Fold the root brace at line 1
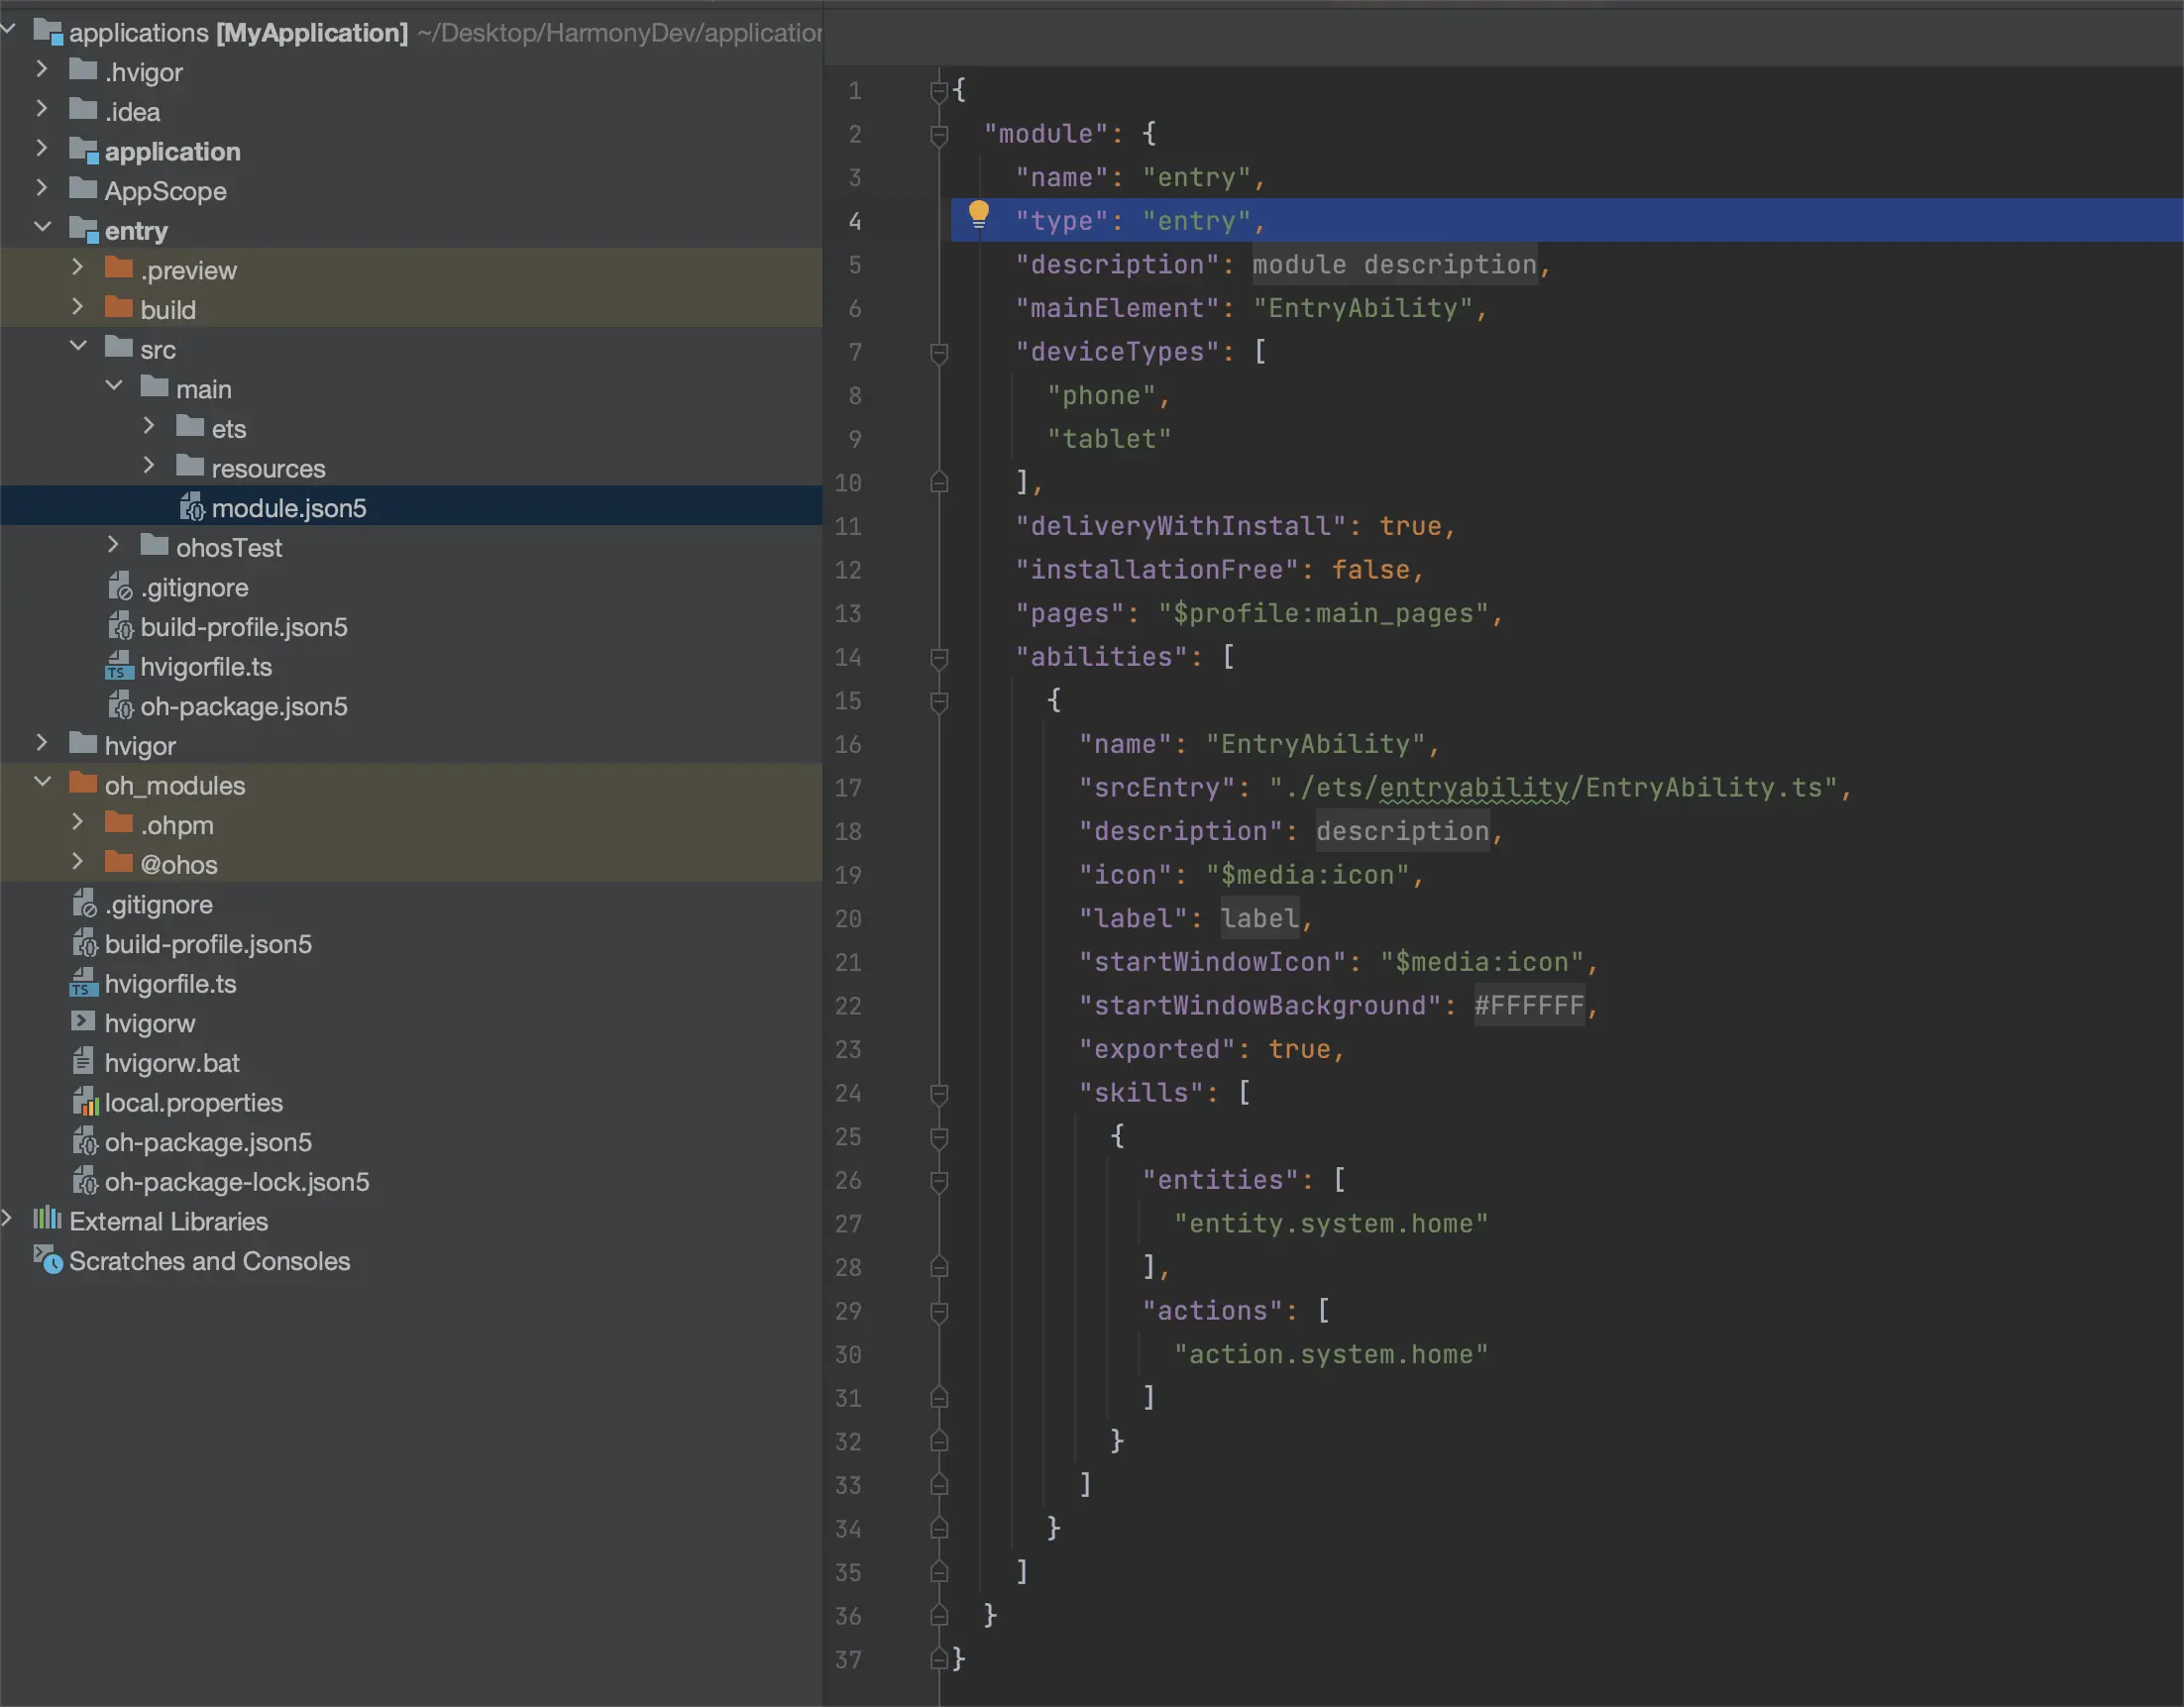2184x1707 pixels. [938, 91]
